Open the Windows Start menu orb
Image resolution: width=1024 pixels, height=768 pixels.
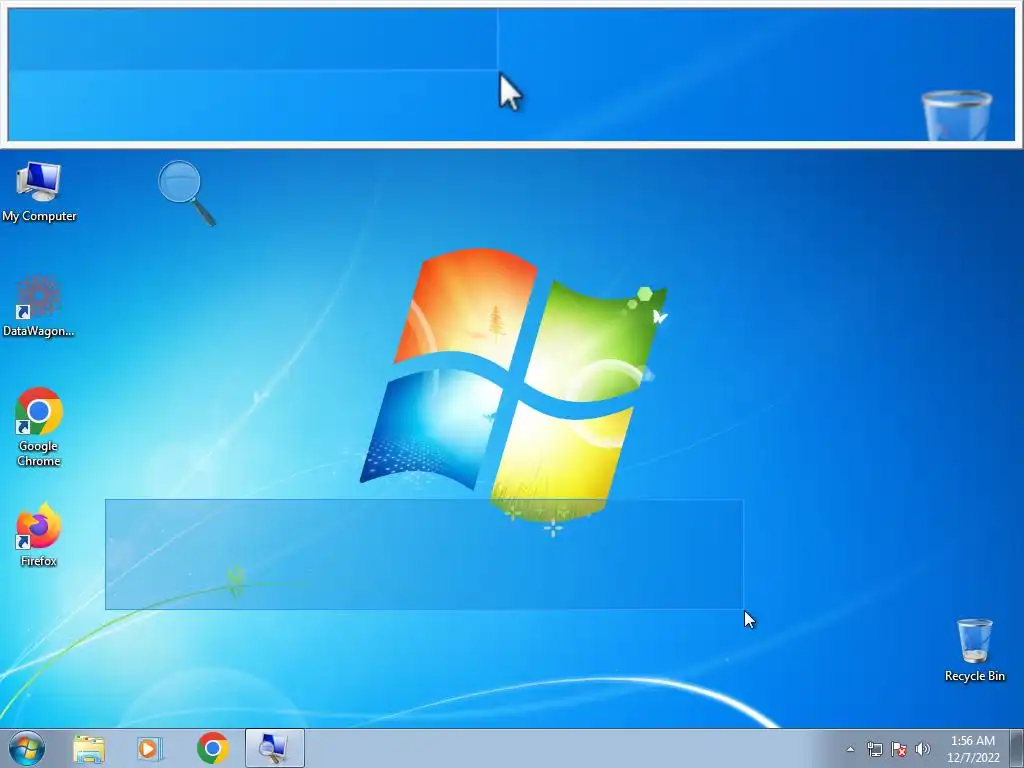(27, 748)
